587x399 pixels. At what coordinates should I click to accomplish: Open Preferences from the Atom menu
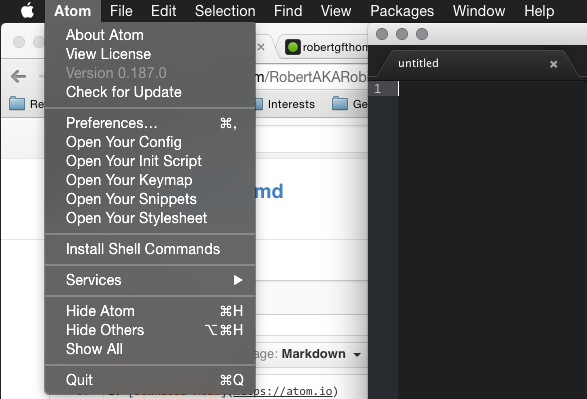(150, 123)
